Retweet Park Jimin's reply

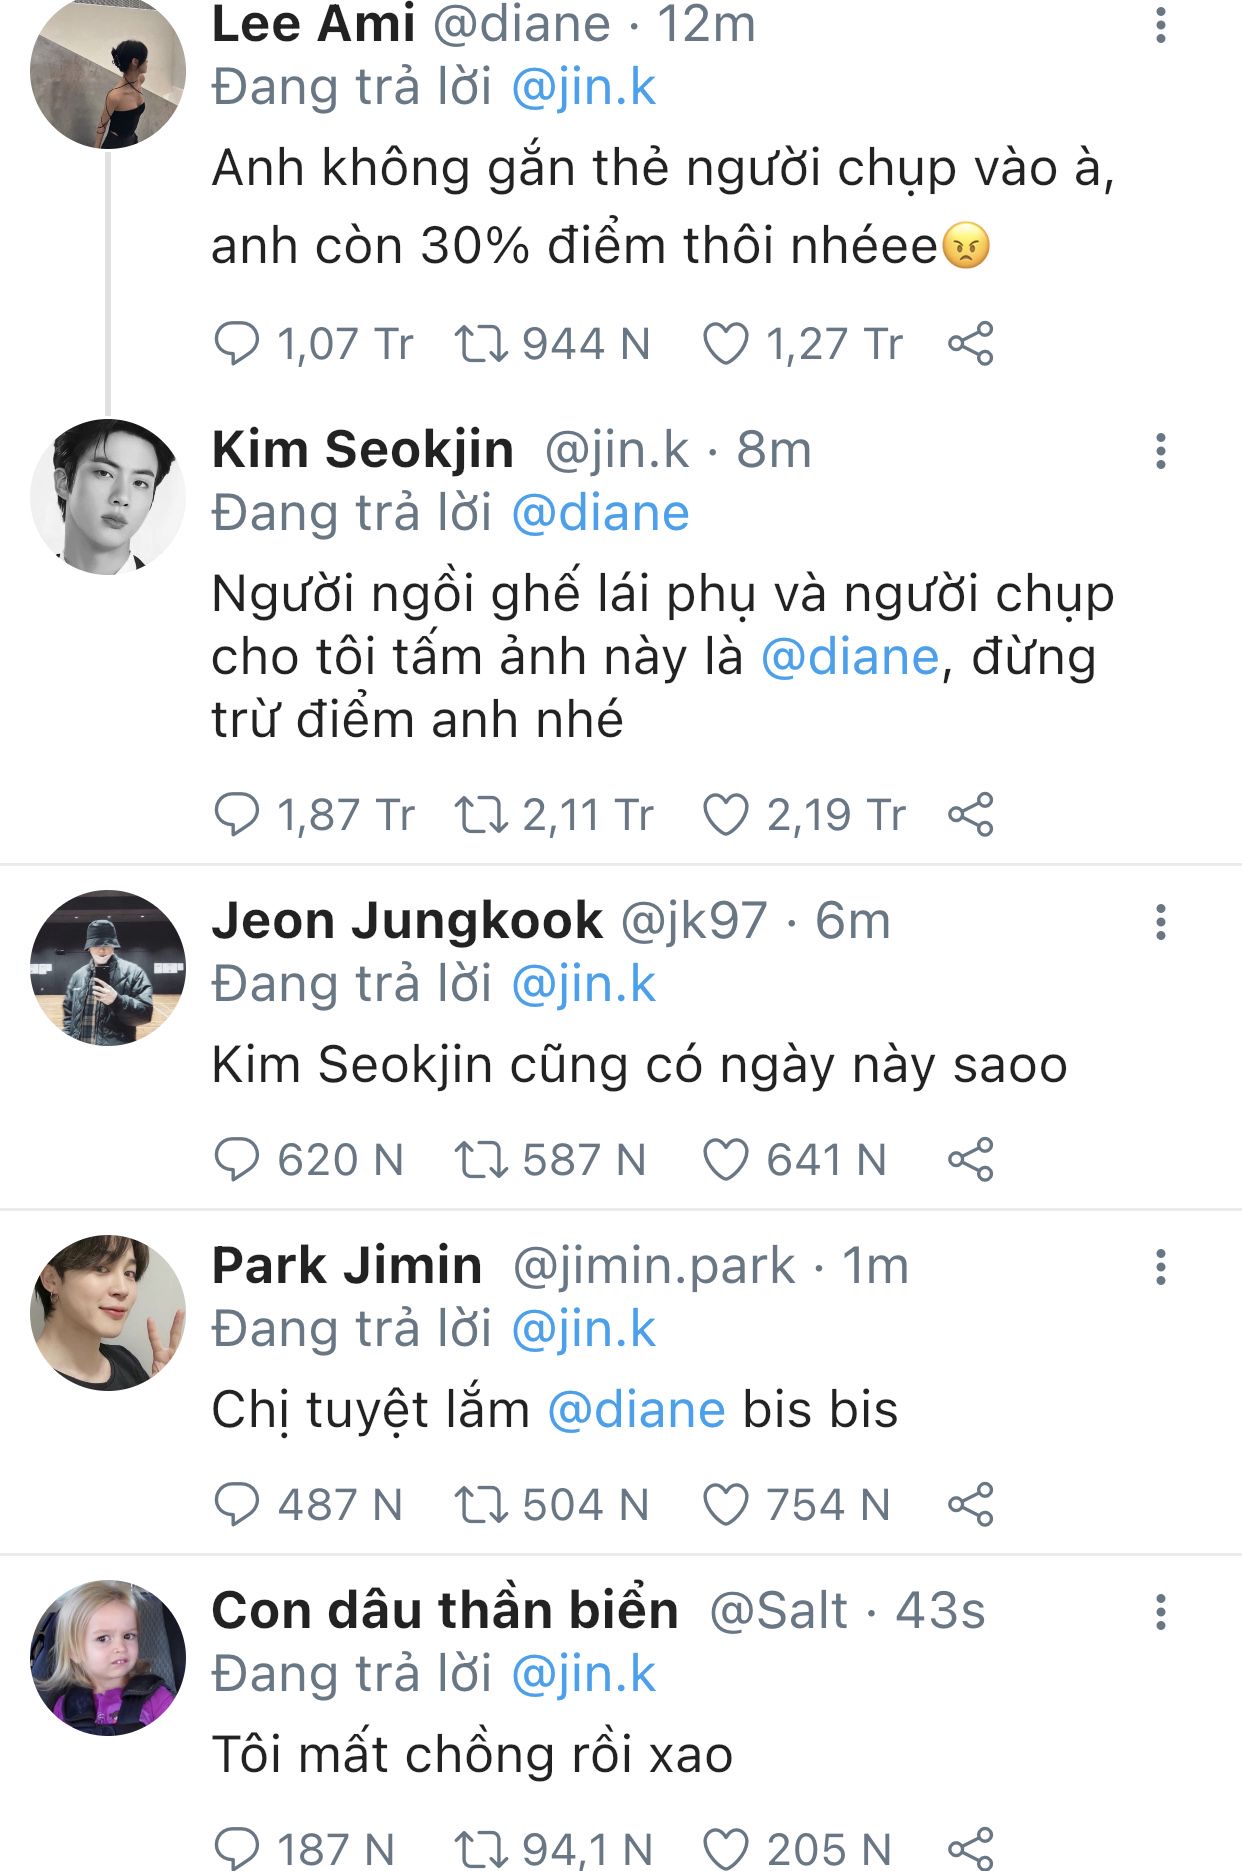[481, 1505]
